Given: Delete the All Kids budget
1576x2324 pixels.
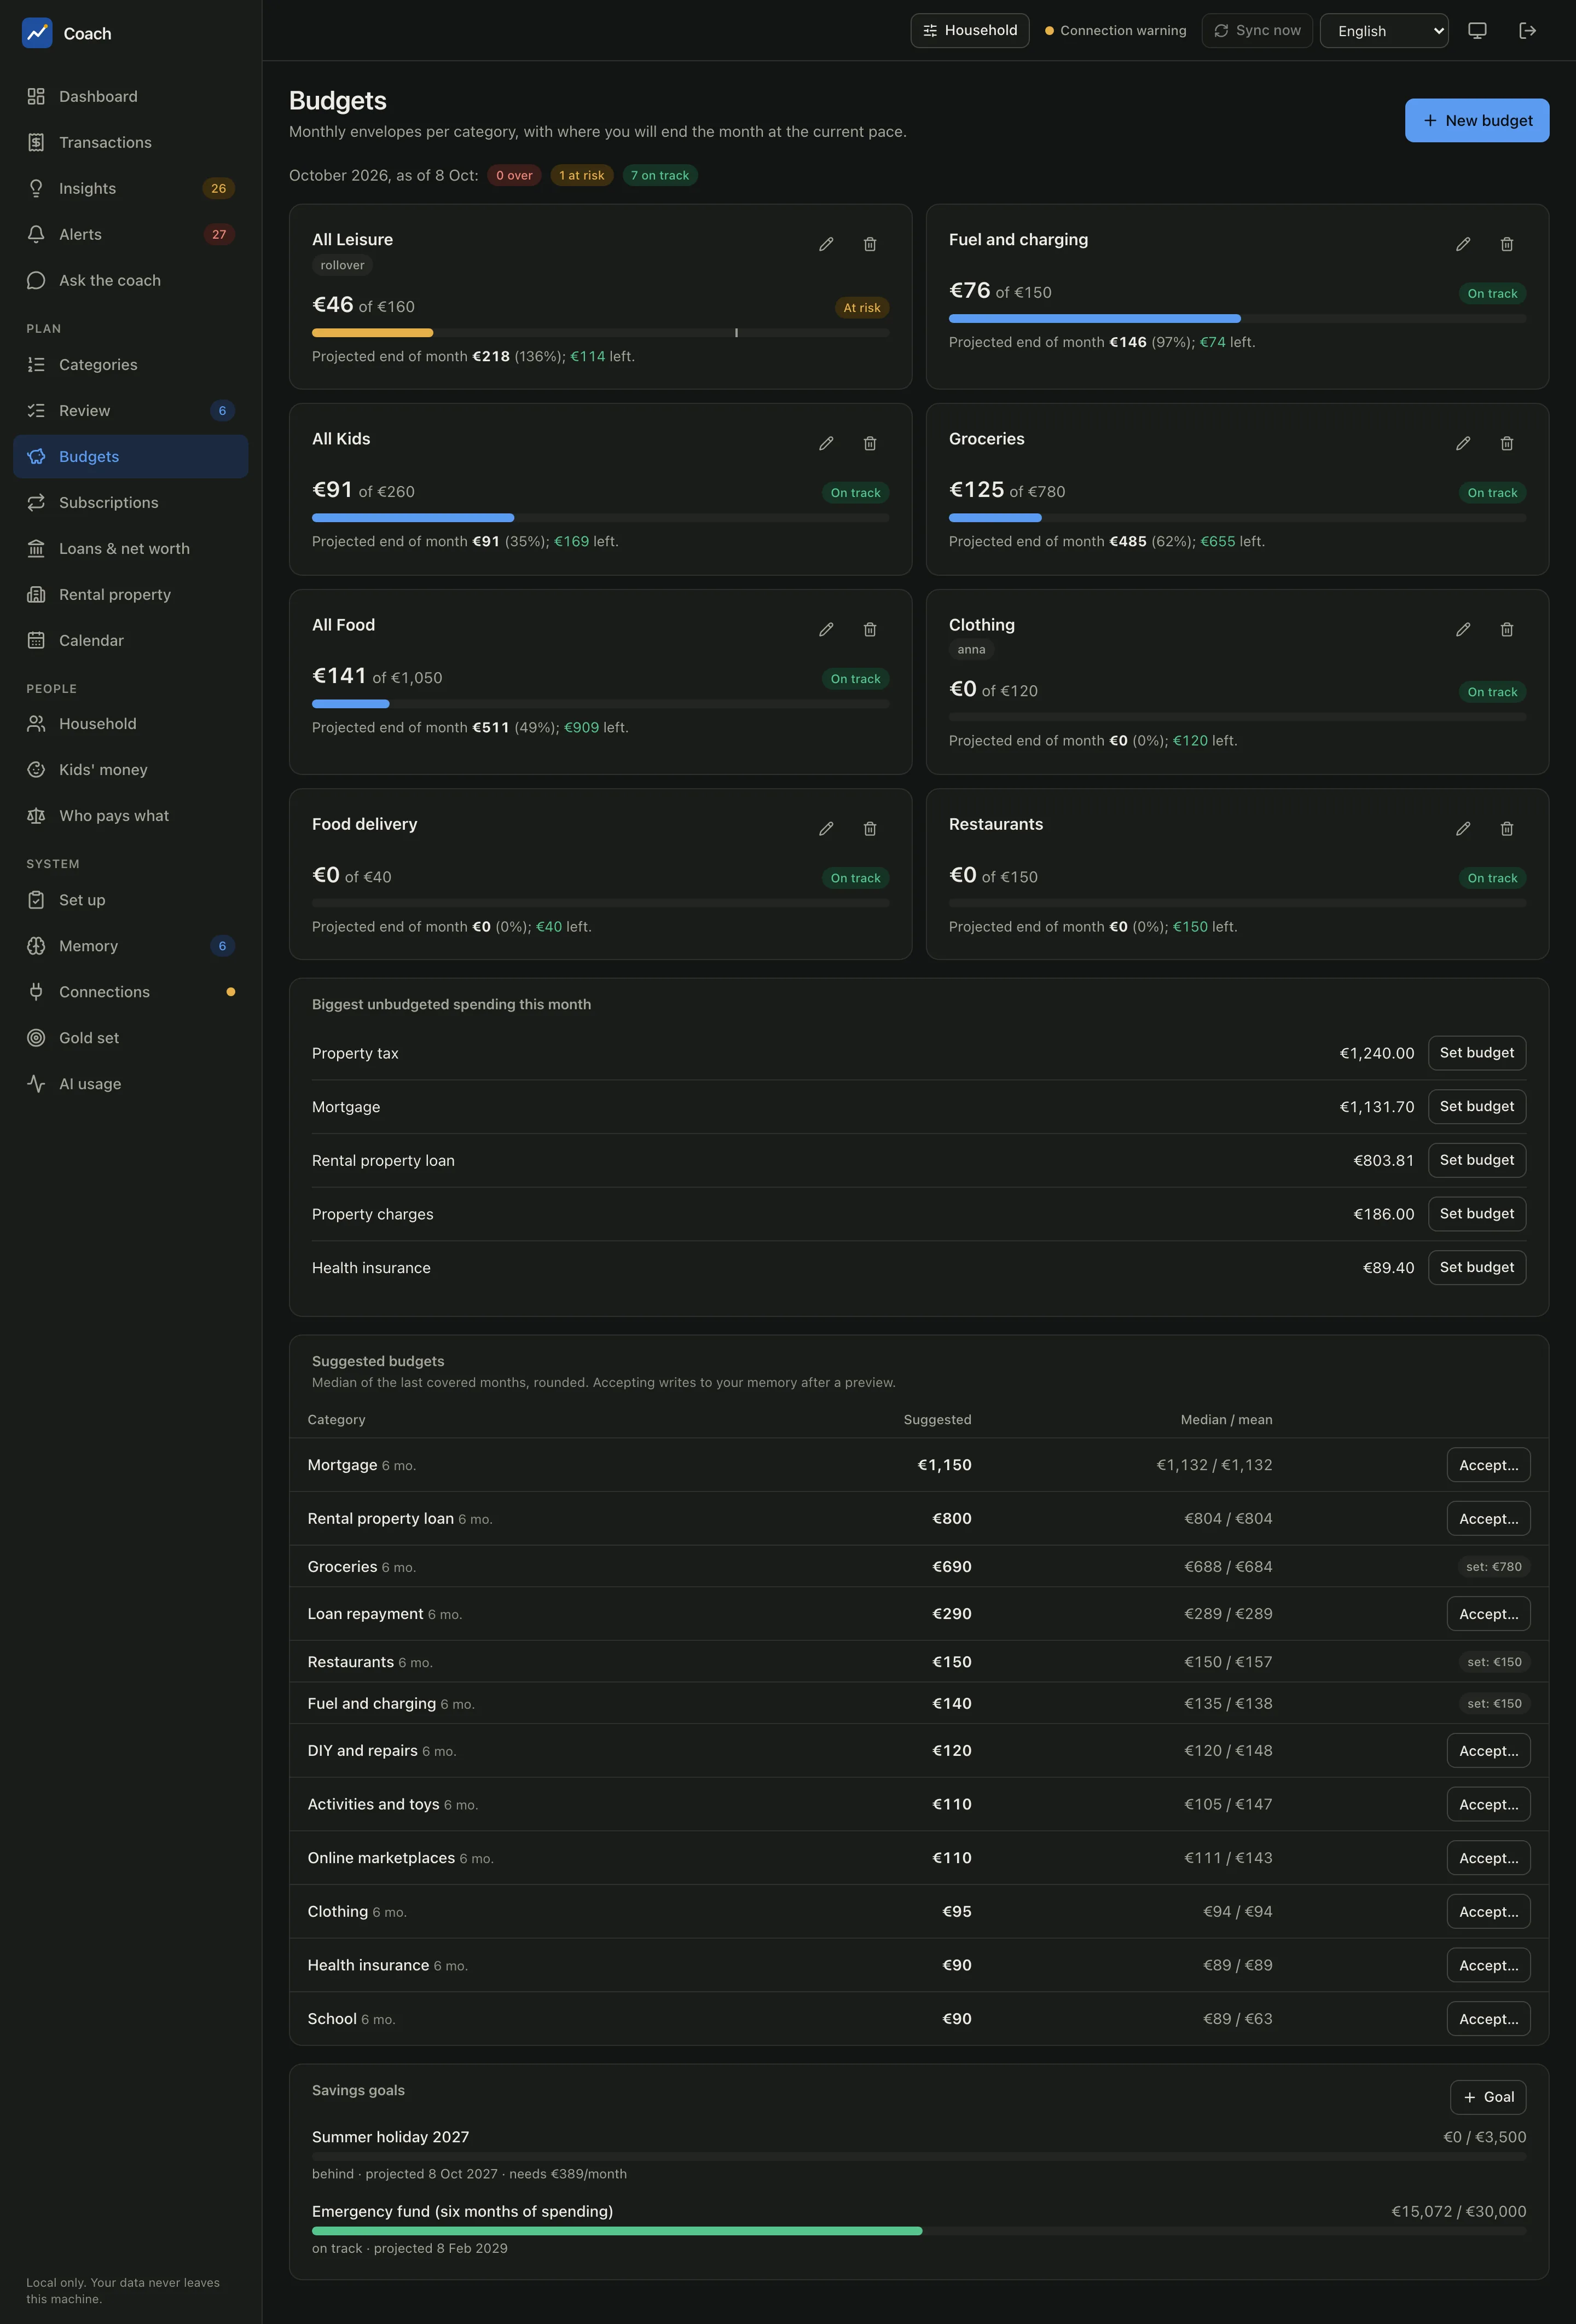Looking at the screenshot, I should coord(870,443).
